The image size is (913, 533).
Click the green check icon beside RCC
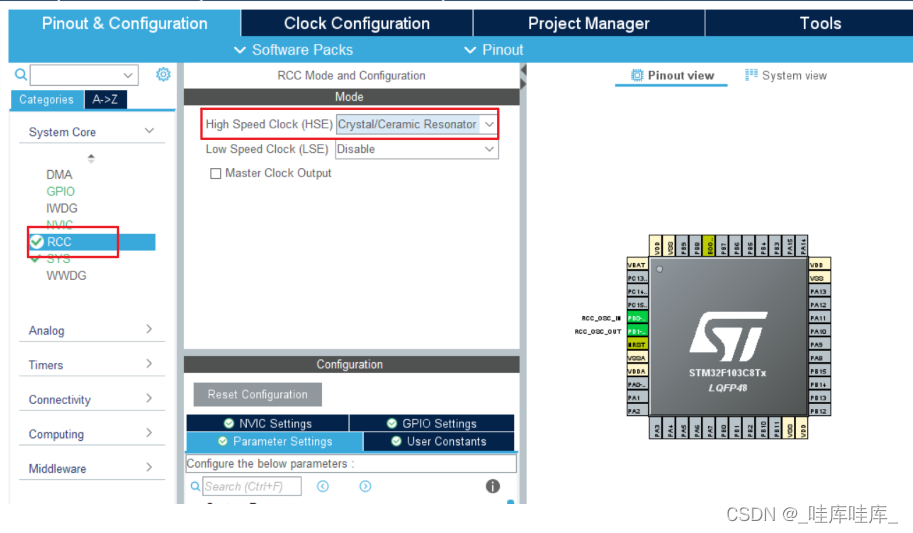[x=37, y=242]
